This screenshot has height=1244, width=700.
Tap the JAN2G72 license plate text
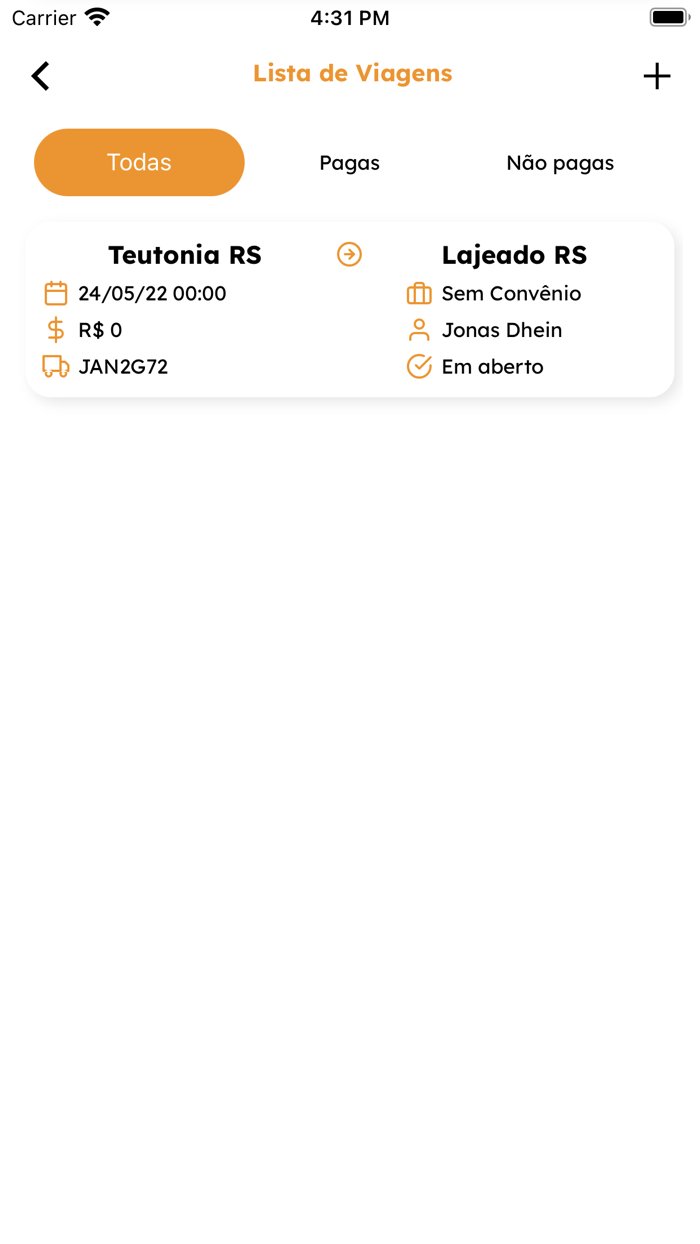[x=123, y=367]
